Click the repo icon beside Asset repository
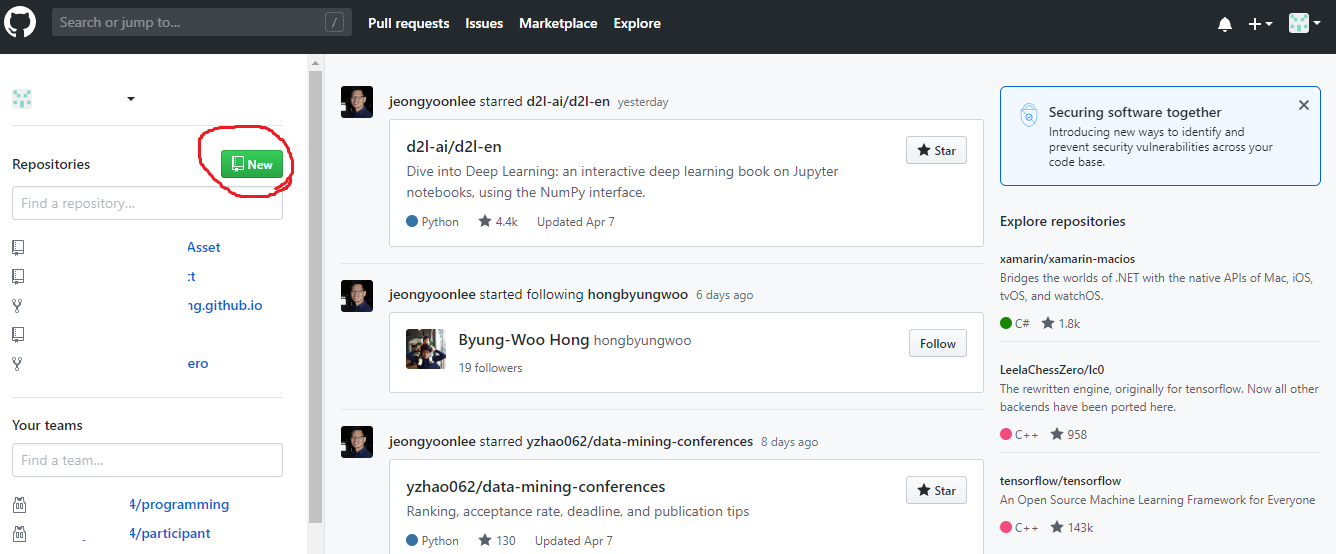The image size is (1336, 554). pos(18,247)
